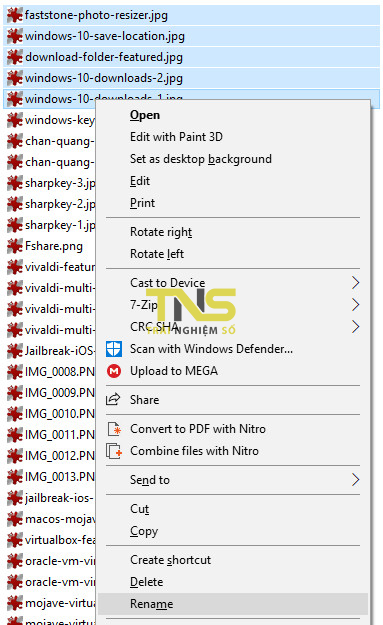
Task: Click the icon of download-folder-featured.jpg
Action: (15, 57)
